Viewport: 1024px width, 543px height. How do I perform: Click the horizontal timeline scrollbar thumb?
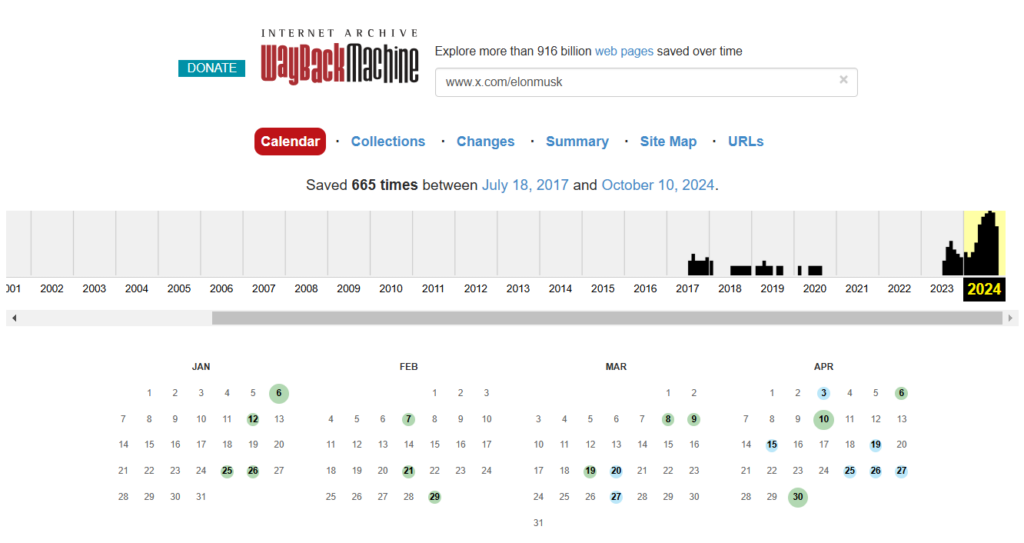tap(606, 318)
